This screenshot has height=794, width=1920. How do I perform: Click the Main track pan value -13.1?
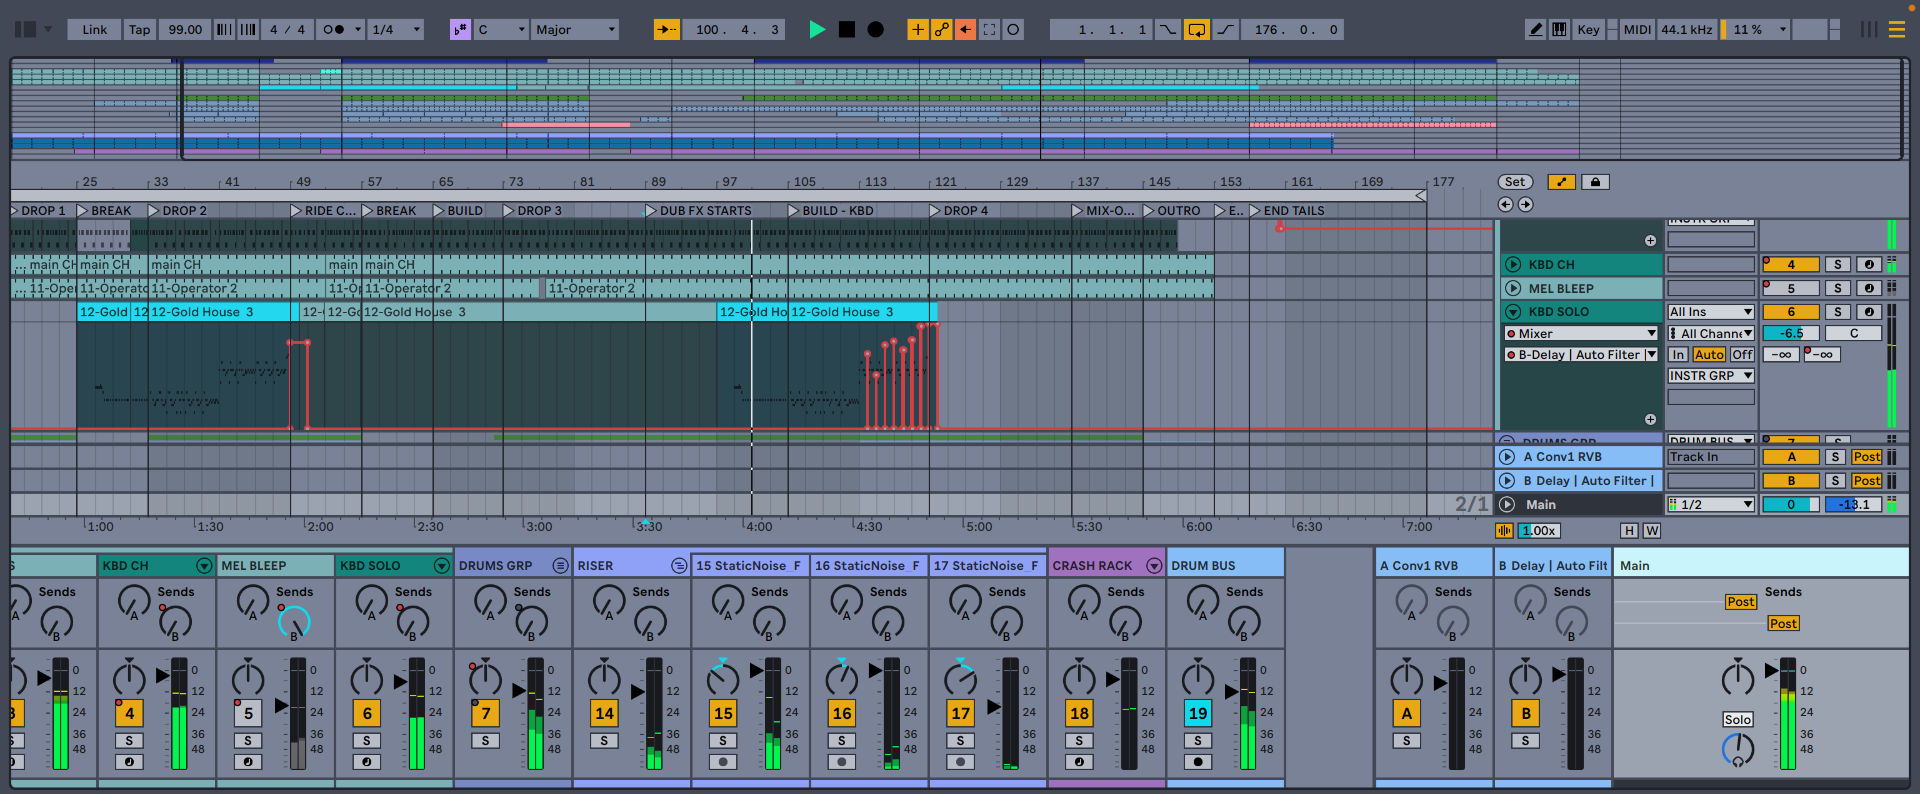point(1854,505)
